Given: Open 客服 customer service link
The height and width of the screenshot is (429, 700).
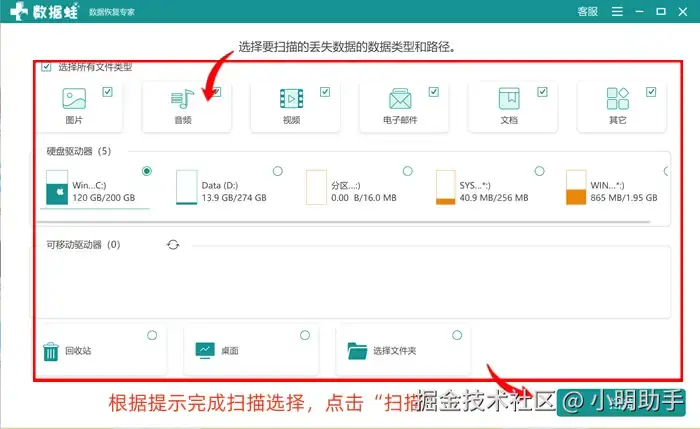Looking at the screenshot, I should (588, 12).
